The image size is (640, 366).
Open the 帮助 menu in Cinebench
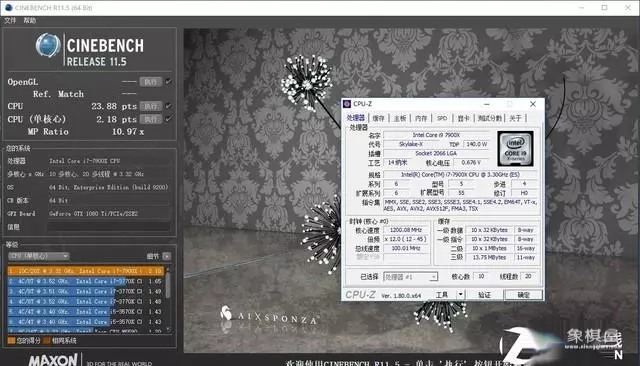click(x=29, y=20)
